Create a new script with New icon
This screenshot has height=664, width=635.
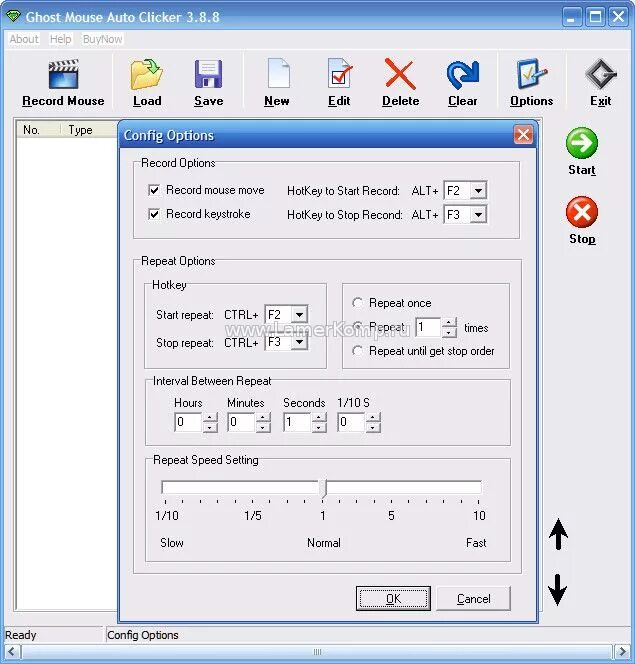point(279,73)
